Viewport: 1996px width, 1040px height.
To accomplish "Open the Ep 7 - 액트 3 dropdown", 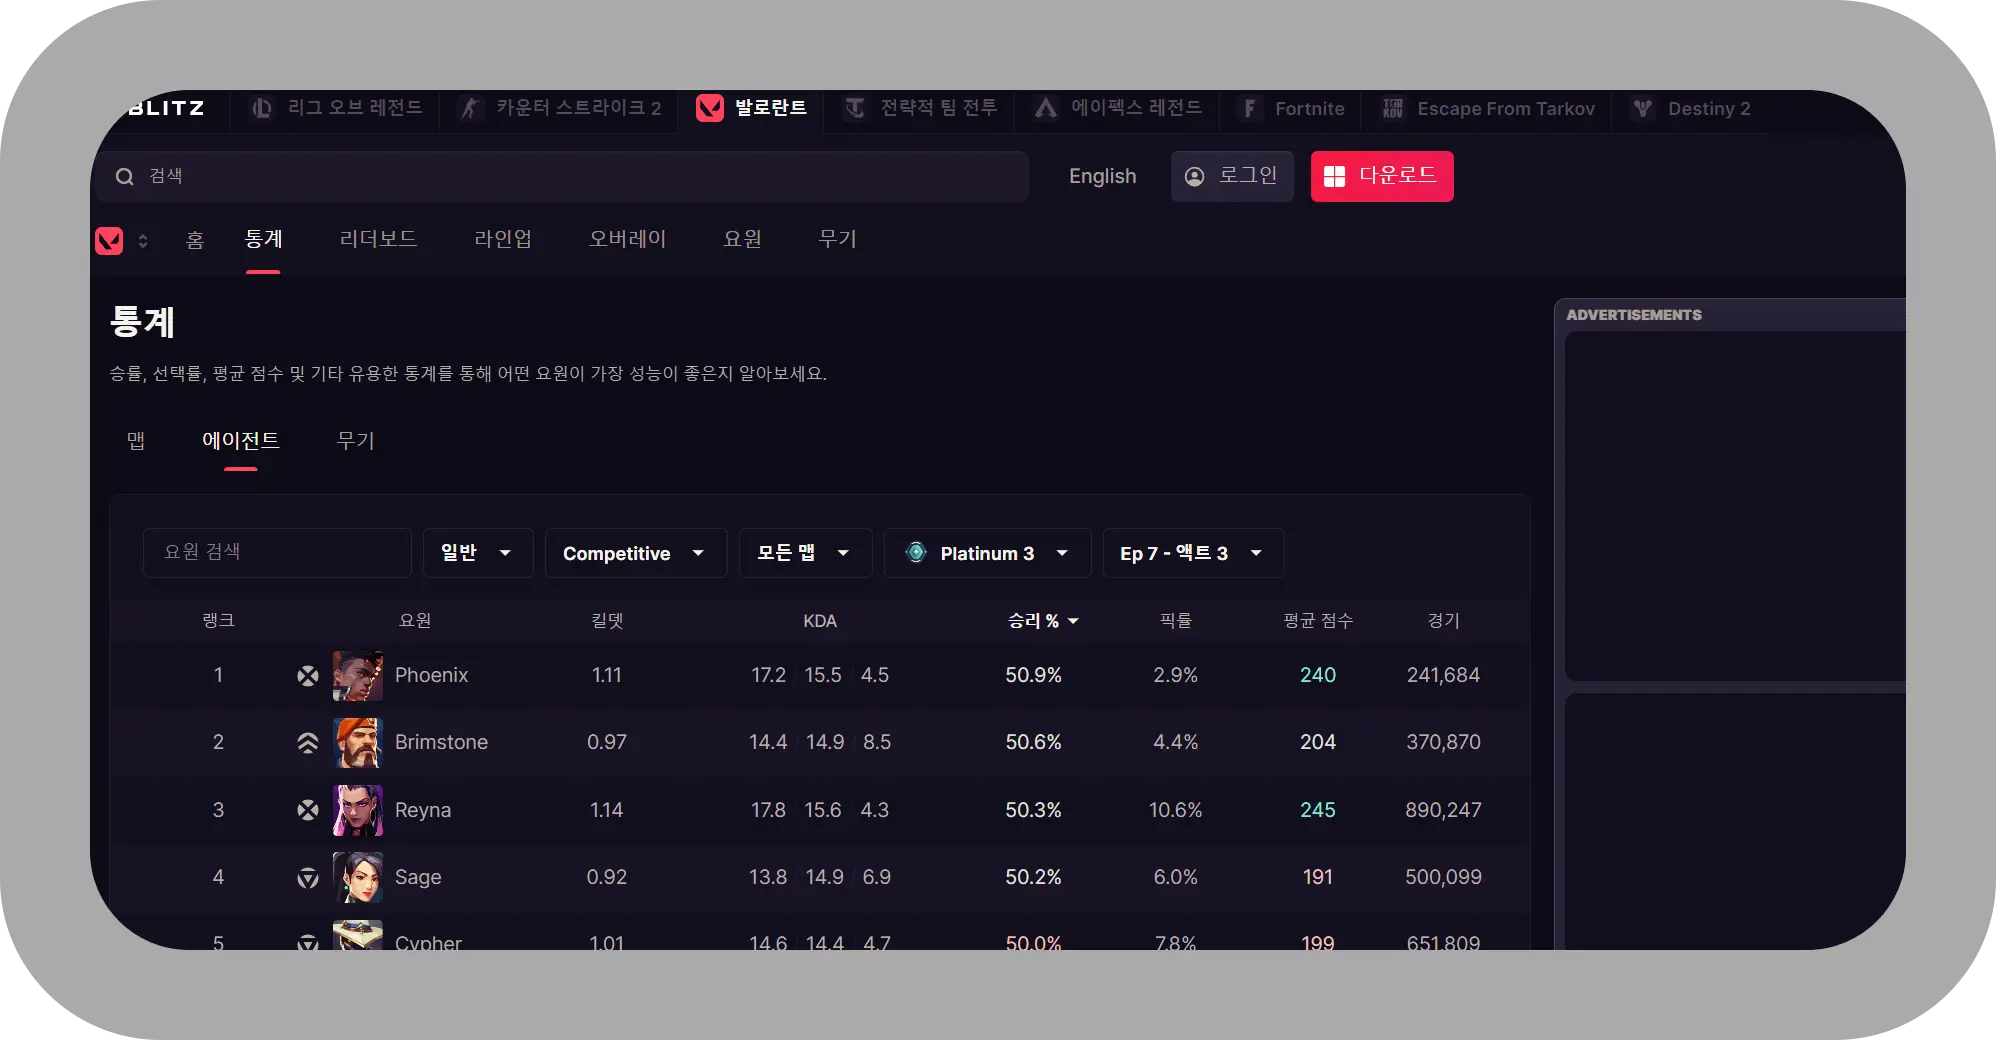I will pos(1192,553).
